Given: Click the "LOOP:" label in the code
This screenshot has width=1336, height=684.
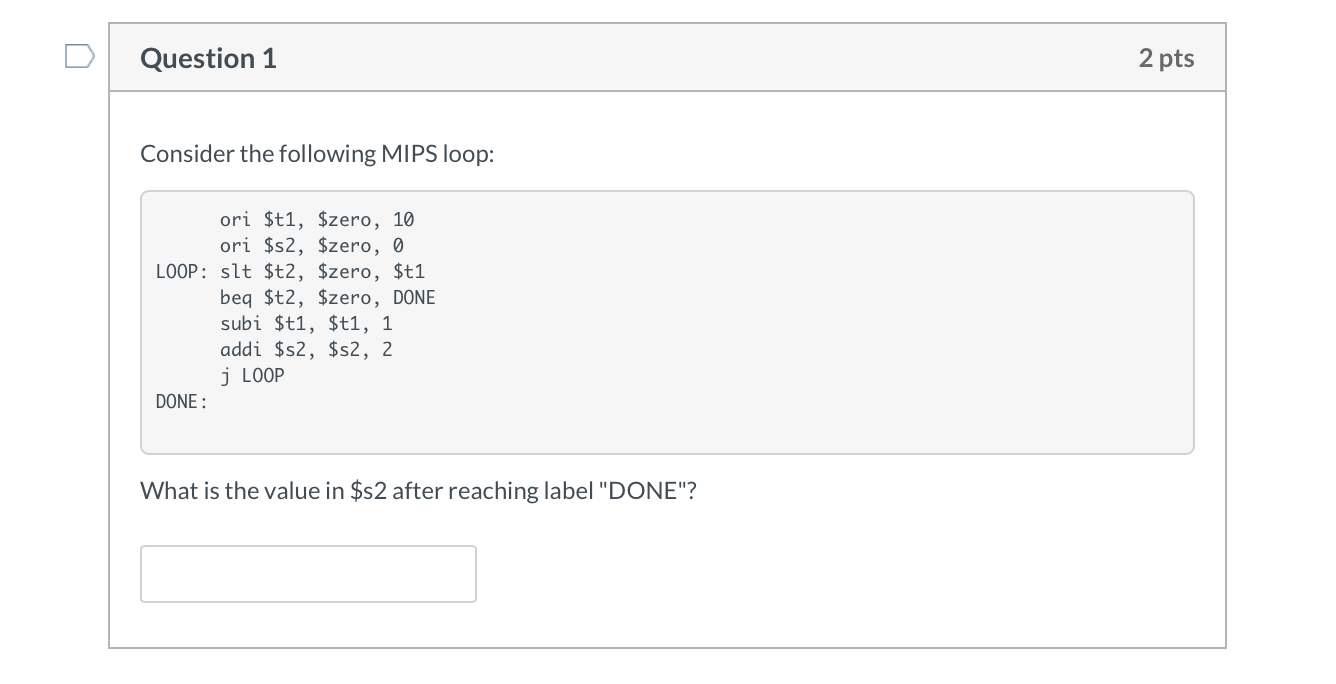Looking at the screenshot, I should (x=182, y=271).
